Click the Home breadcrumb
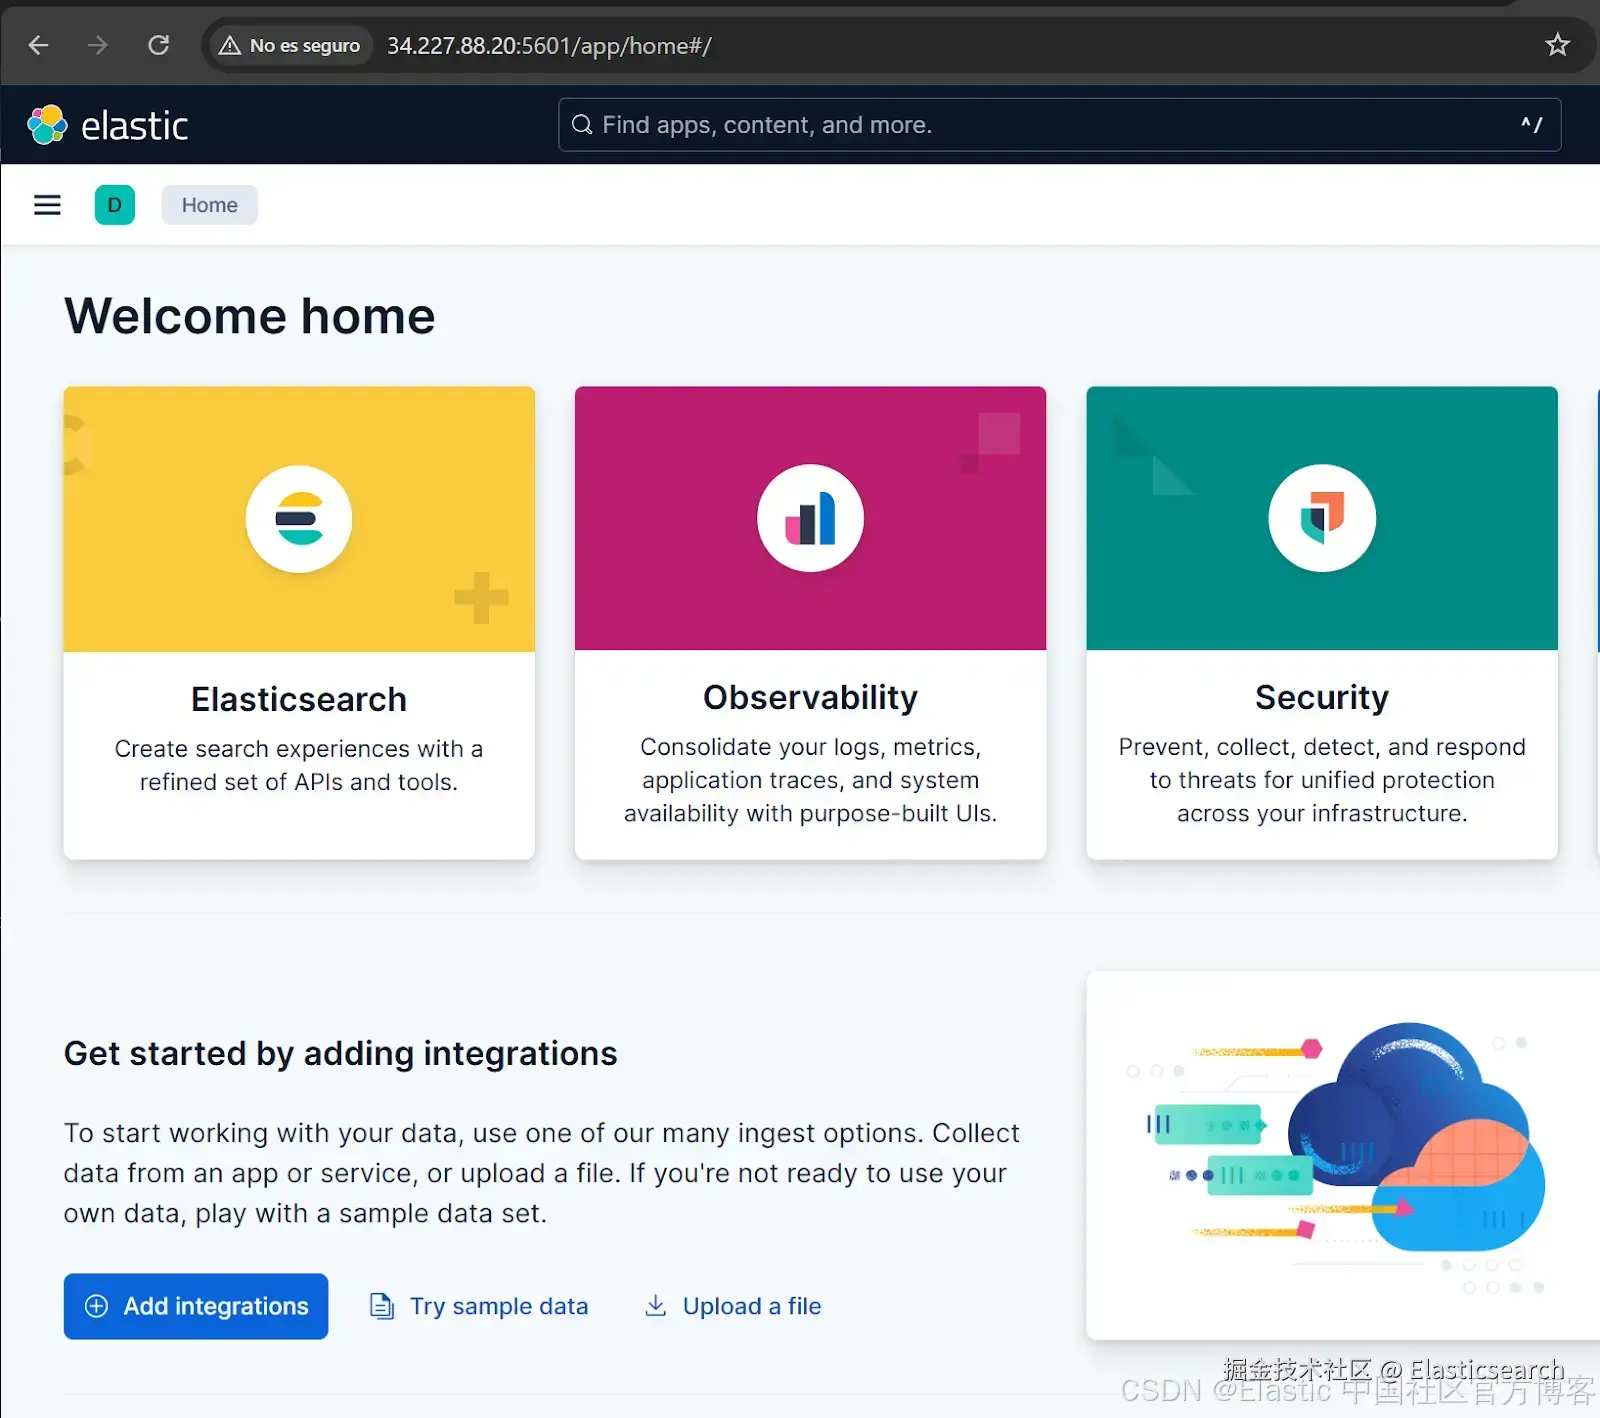This screenshot has width=1600, height=1418. [x=210, y=205]
